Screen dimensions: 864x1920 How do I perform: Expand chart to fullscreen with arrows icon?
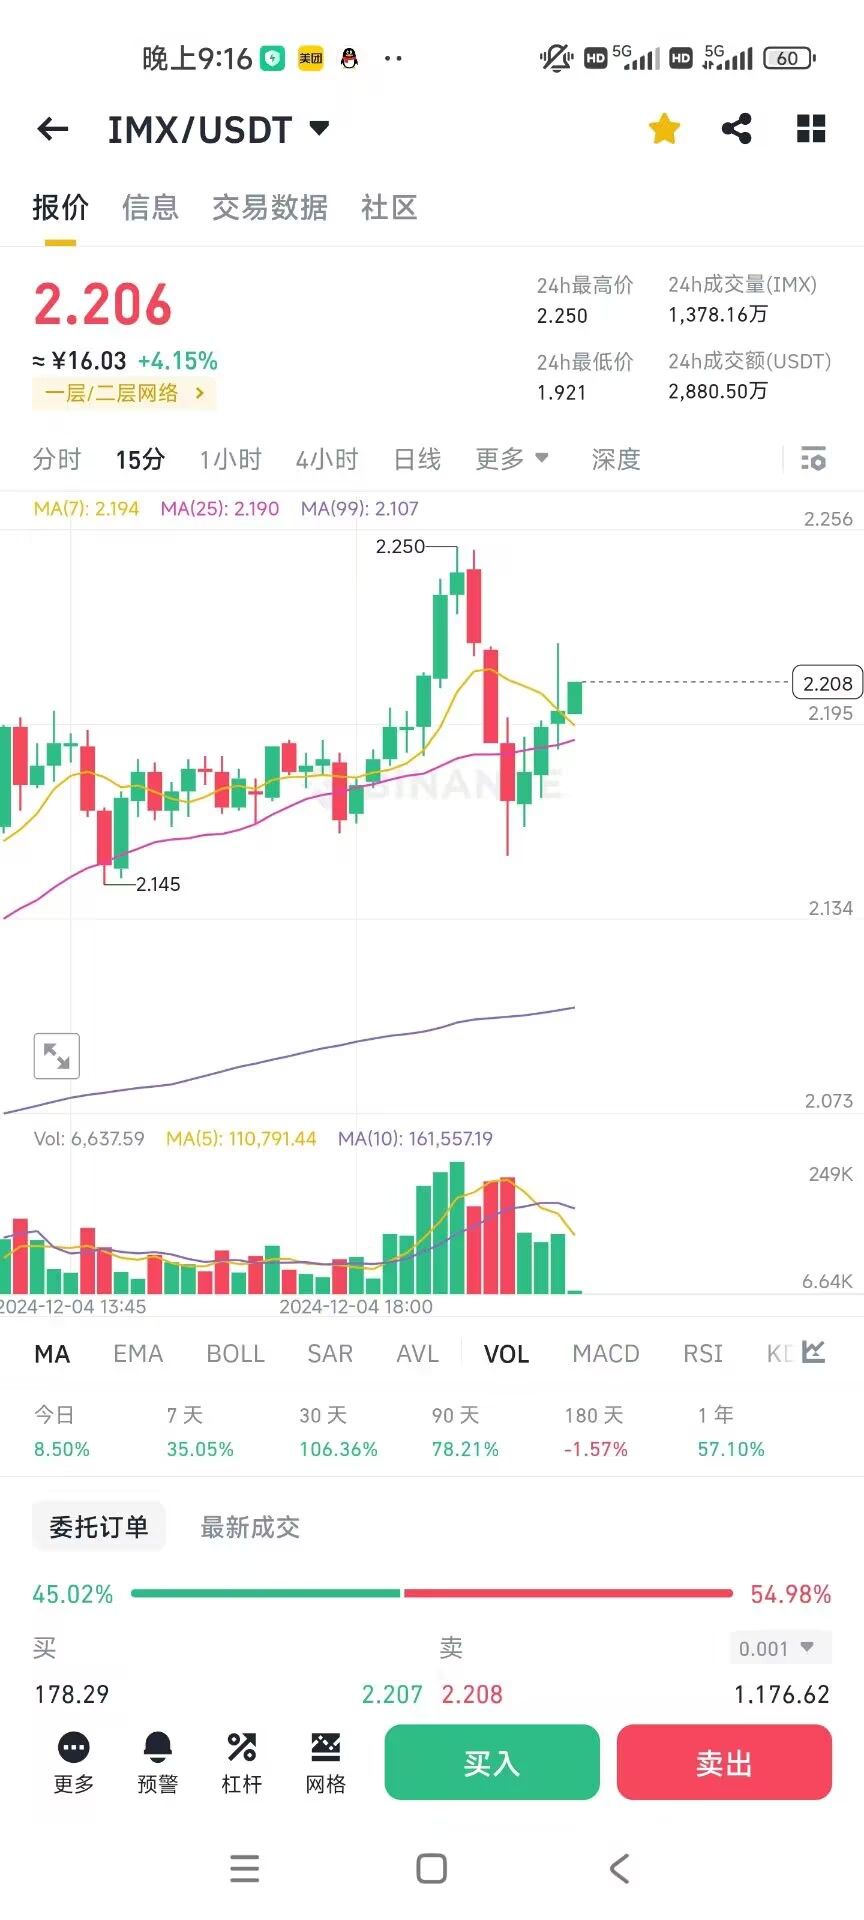pyautogui.click(x=57, y=1056)
